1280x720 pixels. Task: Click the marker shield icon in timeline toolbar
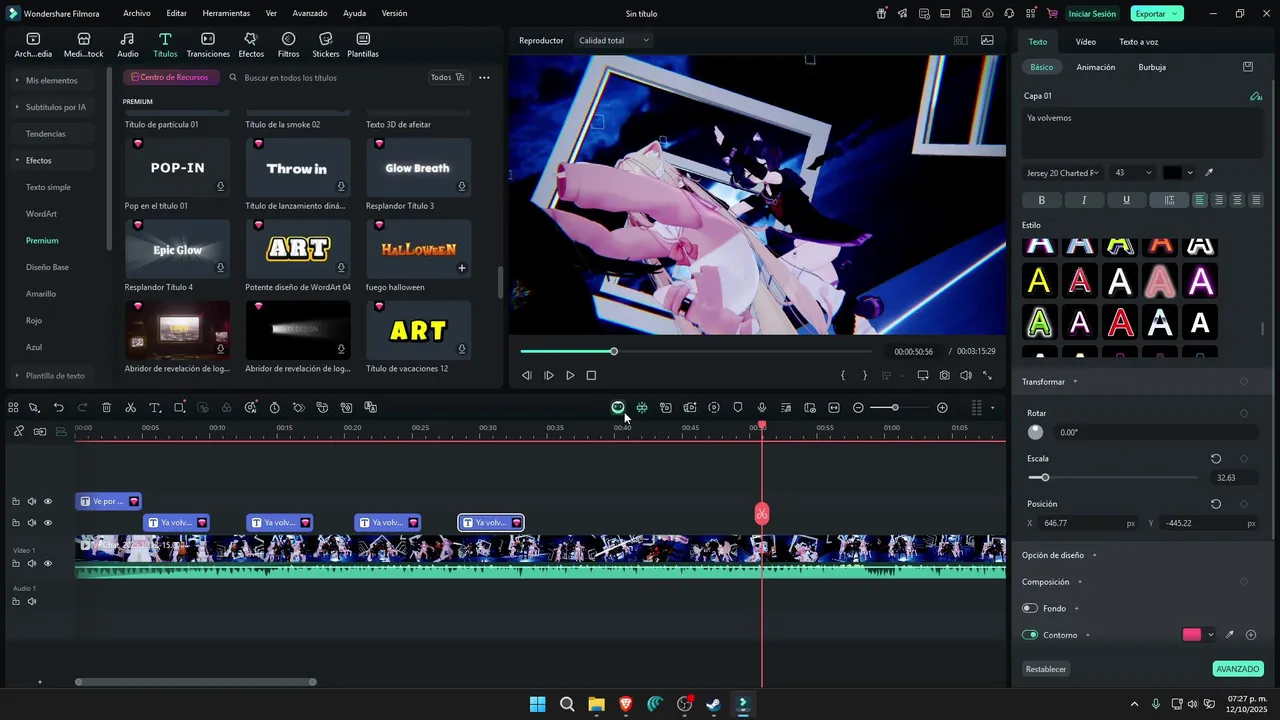pos(738,408)
